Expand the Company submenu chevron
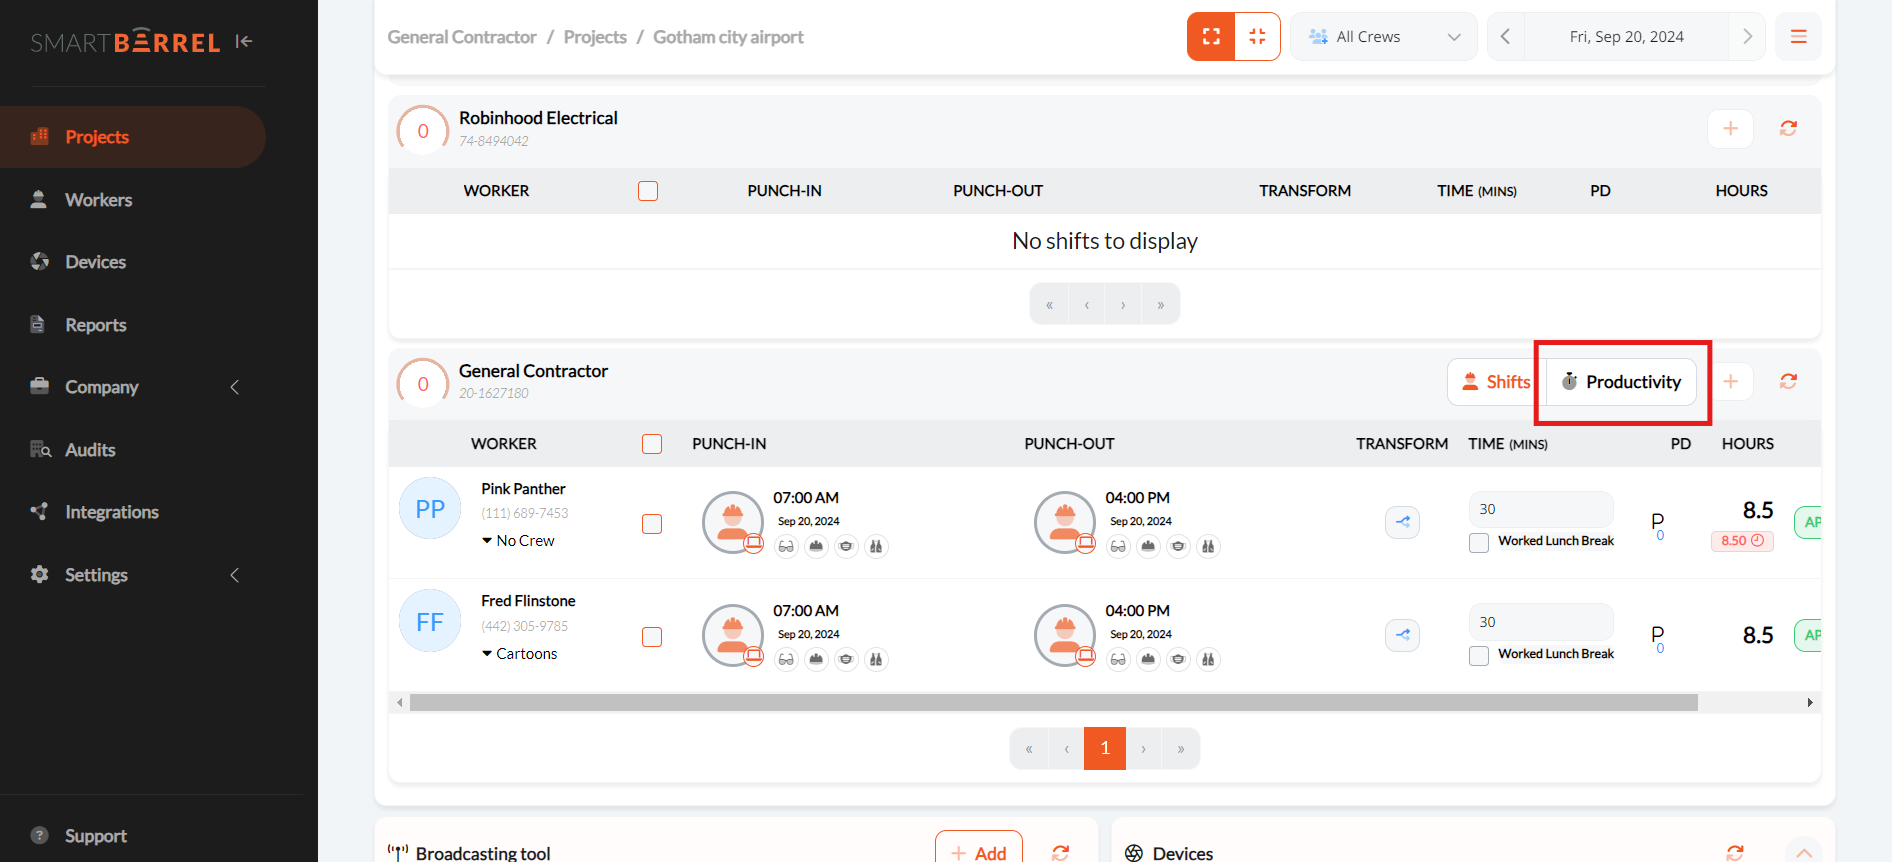Image resolution: width=1892 pixels, height=862 pixels. point(235,387)
